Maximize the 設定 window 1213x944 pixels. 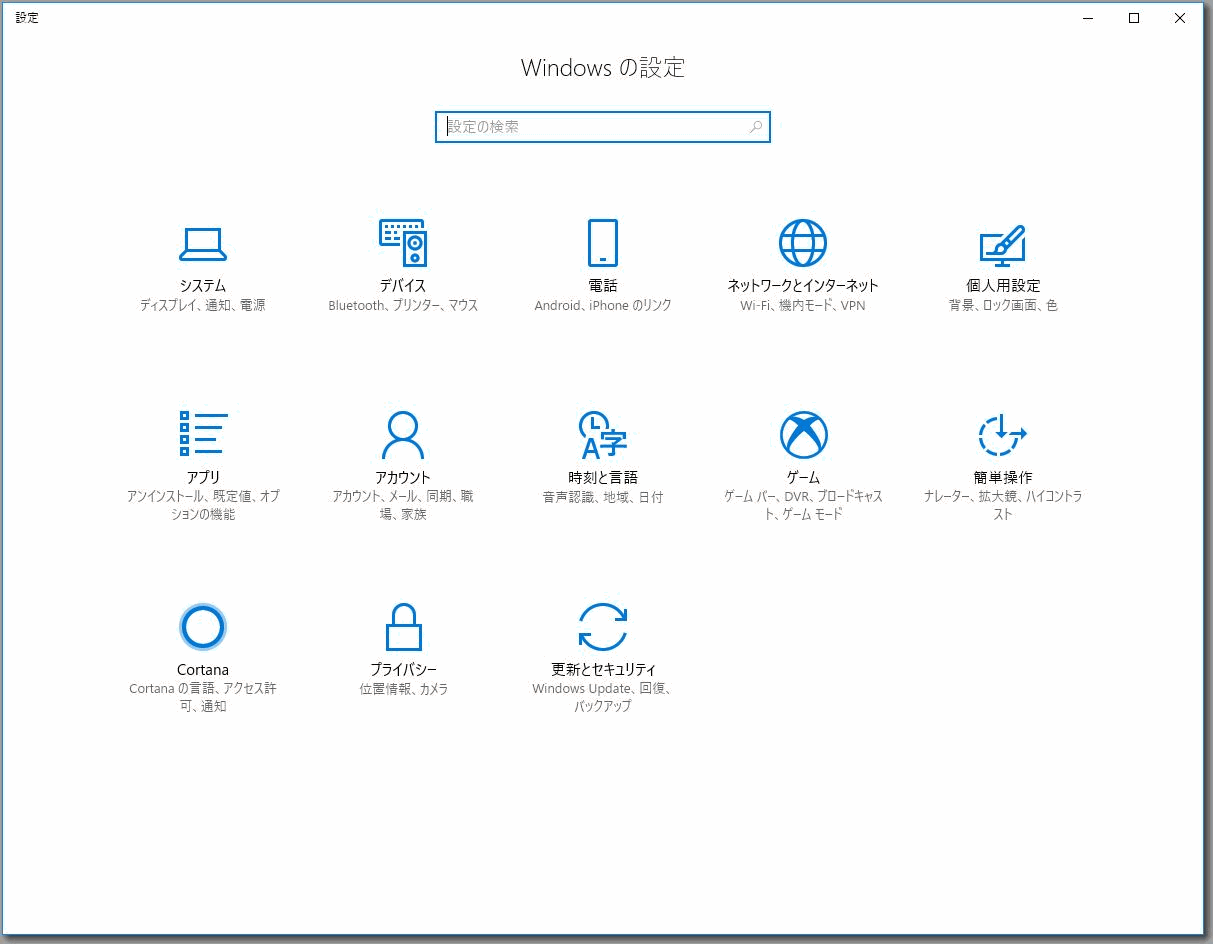1134,17
